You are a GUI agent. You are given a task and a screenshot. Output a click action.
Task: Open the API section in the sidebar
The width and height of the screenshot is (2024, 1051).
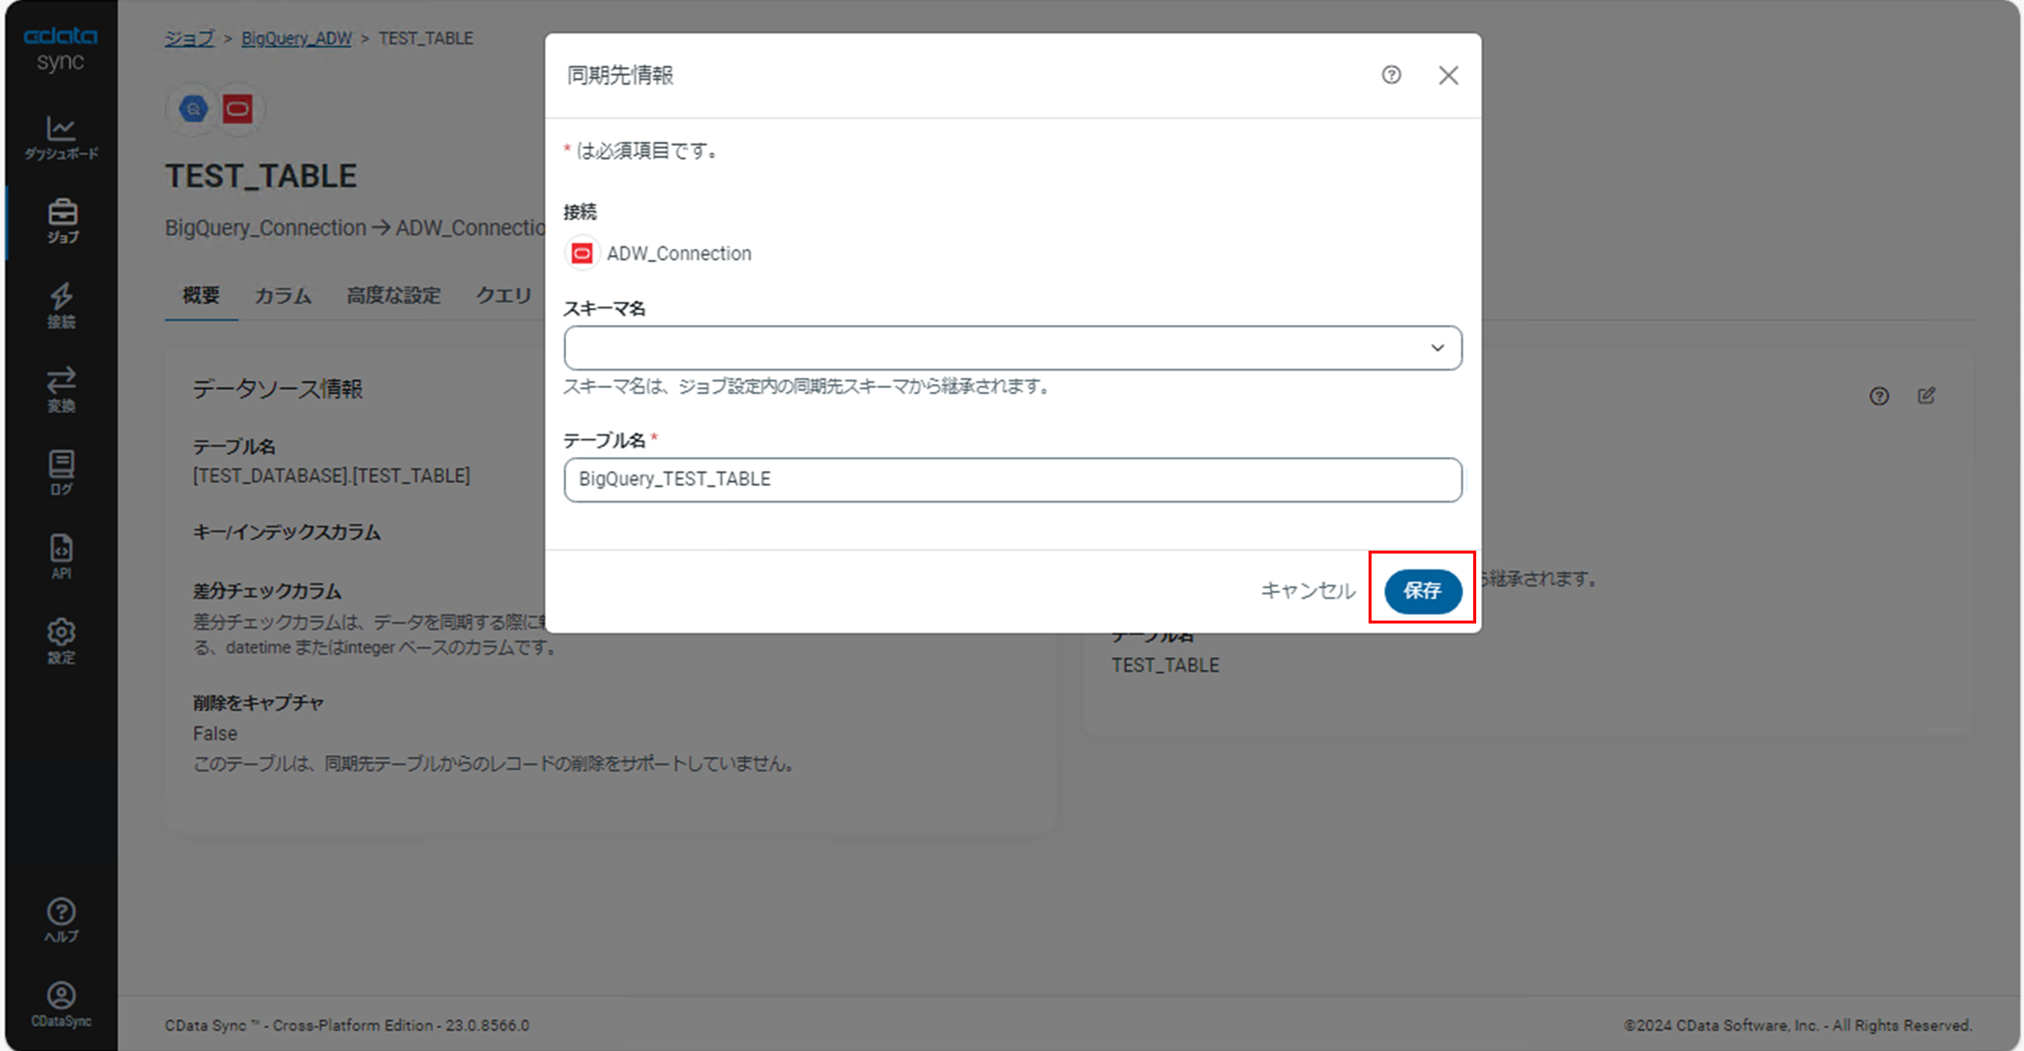(x=61, y=556)
